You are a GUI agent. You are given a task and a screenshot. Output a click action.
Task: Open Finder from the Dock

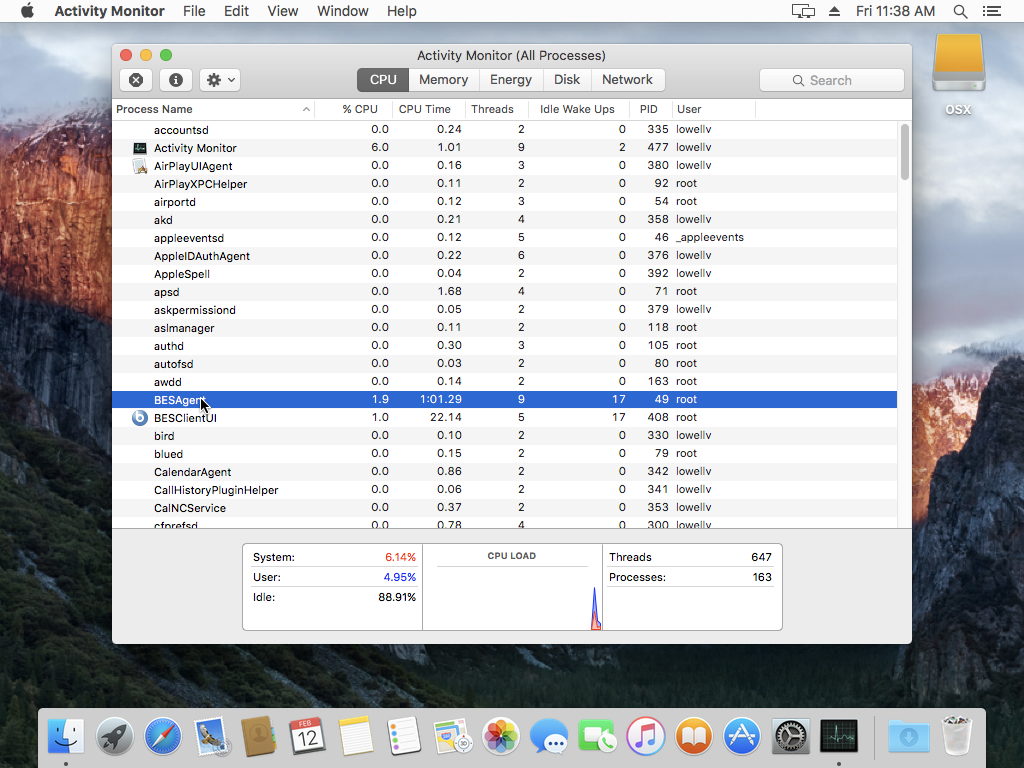coord(66,736)
